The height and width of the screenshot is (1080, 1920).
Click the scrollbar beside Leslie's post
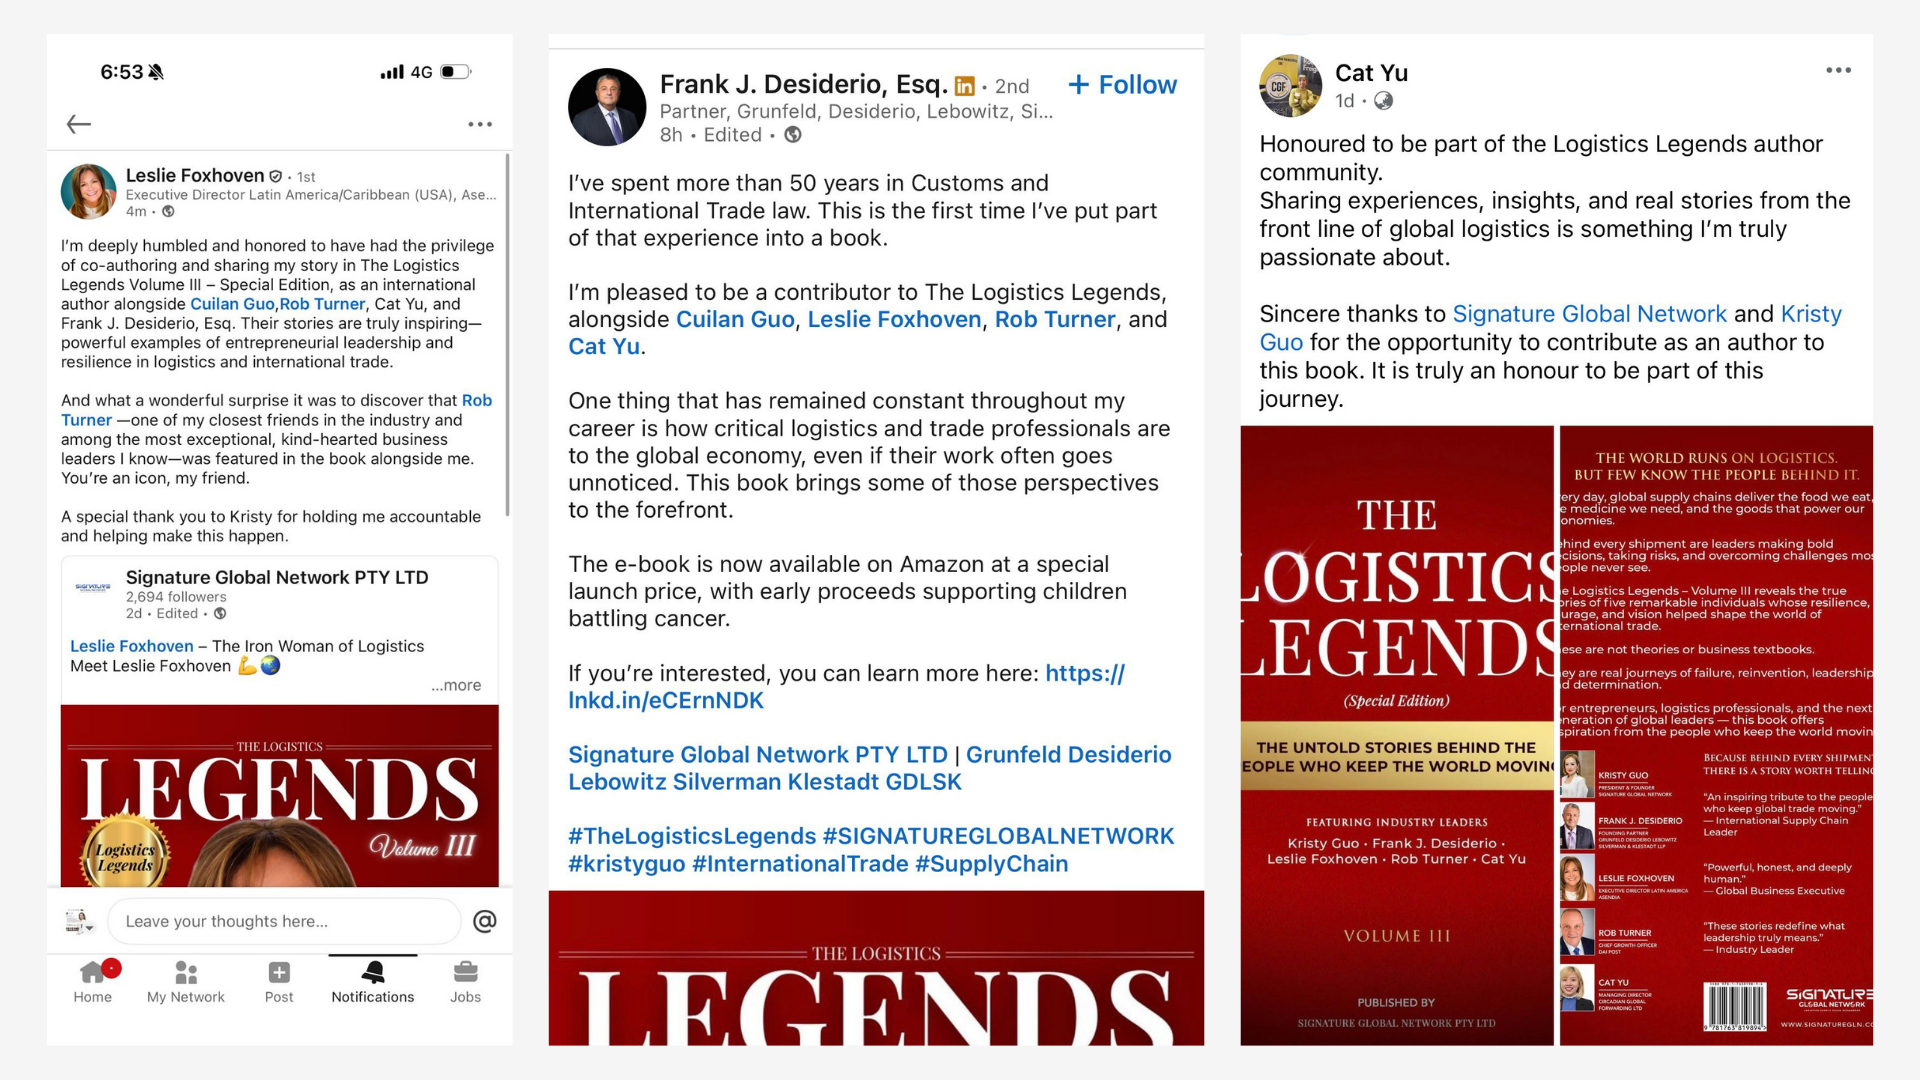508,335
